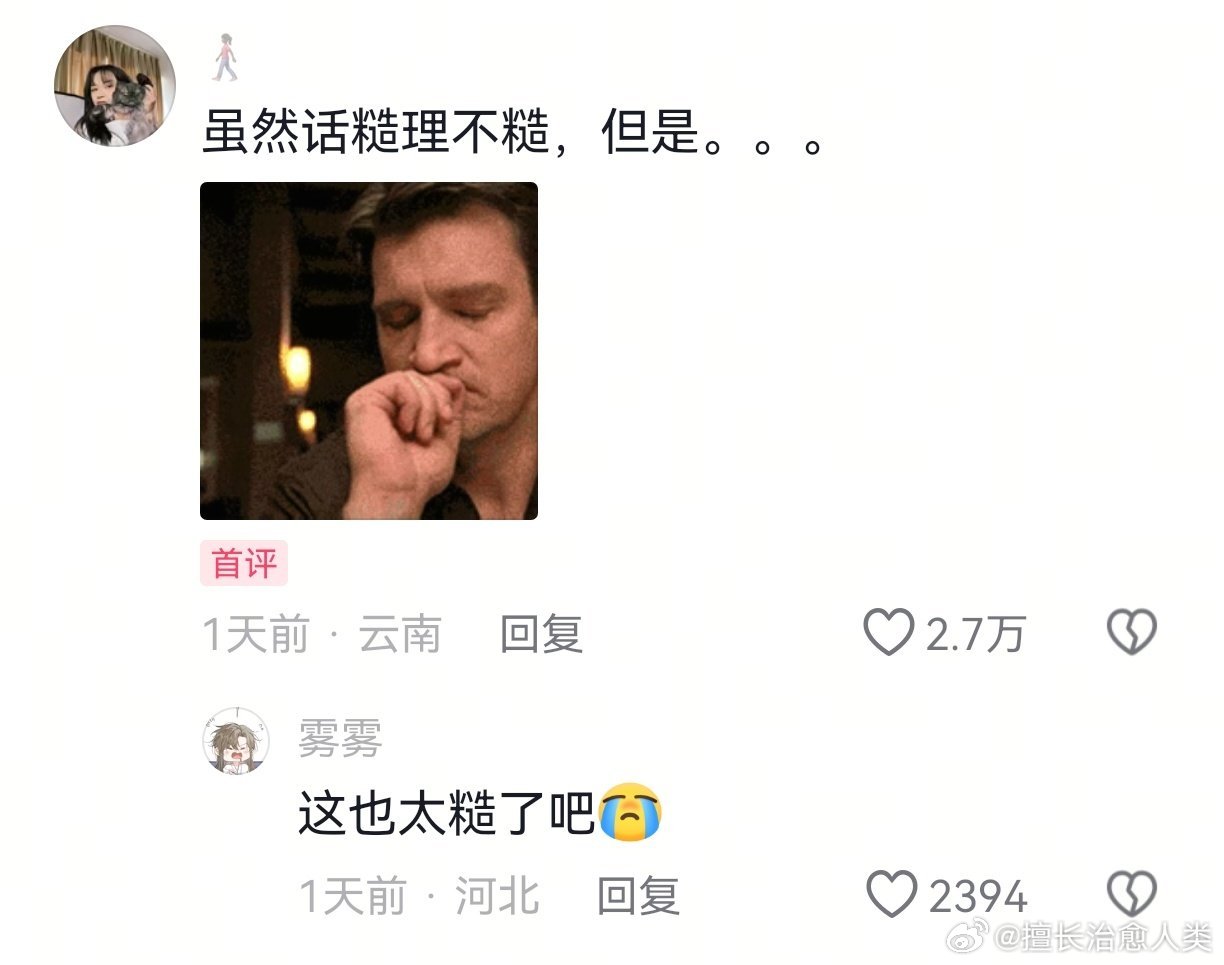This screenshot has height=965, width=1224.
Task: Open the first commenter's profile avatar
Action: [115, 86]
